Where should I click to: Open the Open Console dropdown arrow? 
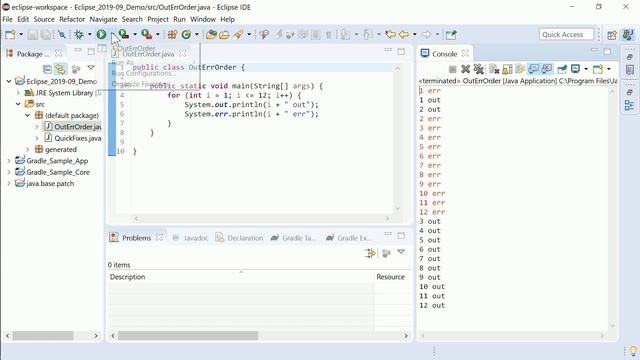[x=609, y=69]
